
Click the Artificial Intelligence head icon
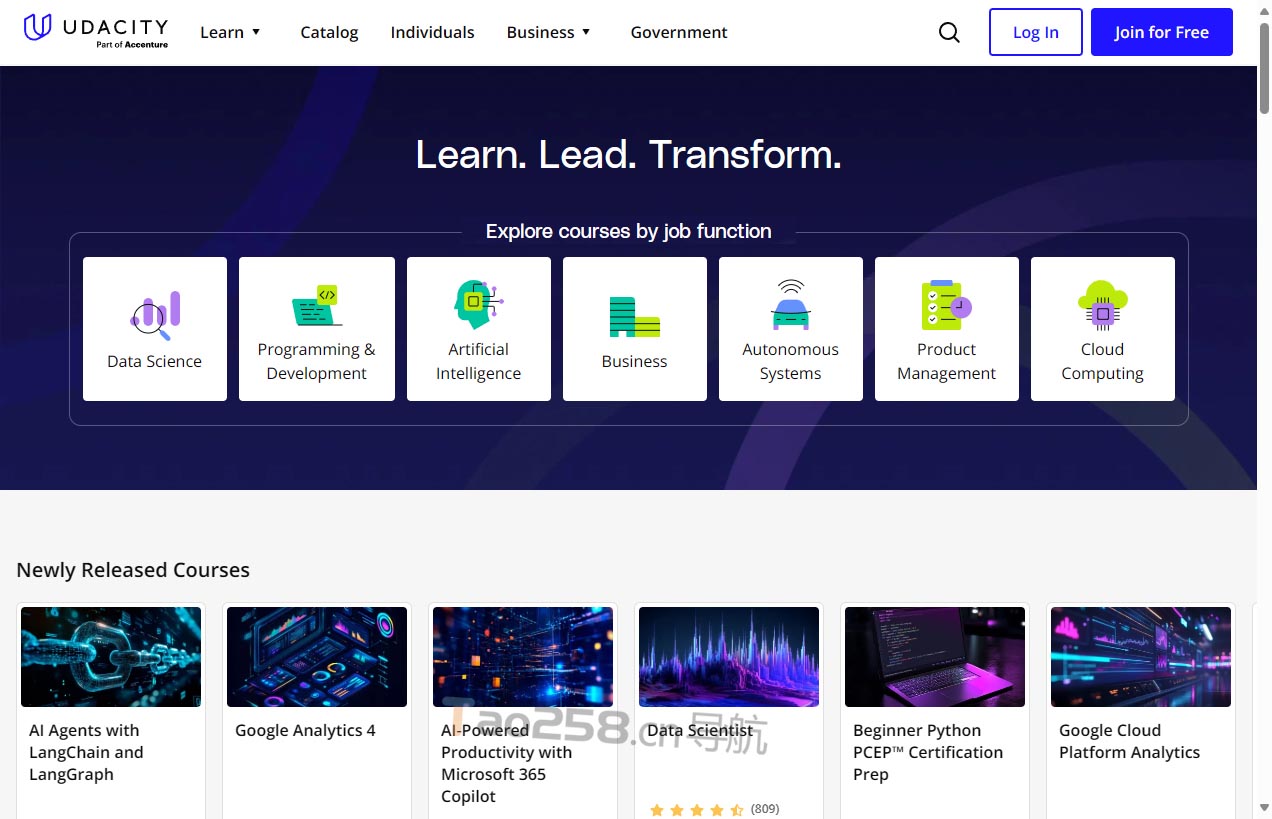point(478,304)
